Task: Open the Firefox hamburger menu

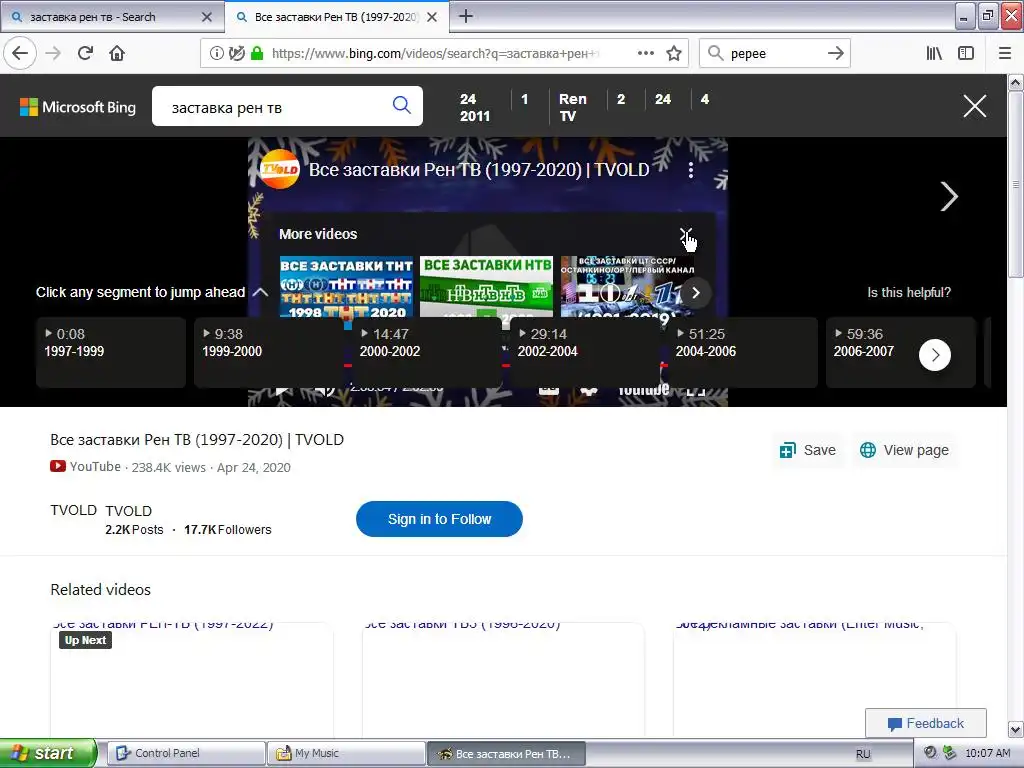Action: click(x=1005, y=54)
